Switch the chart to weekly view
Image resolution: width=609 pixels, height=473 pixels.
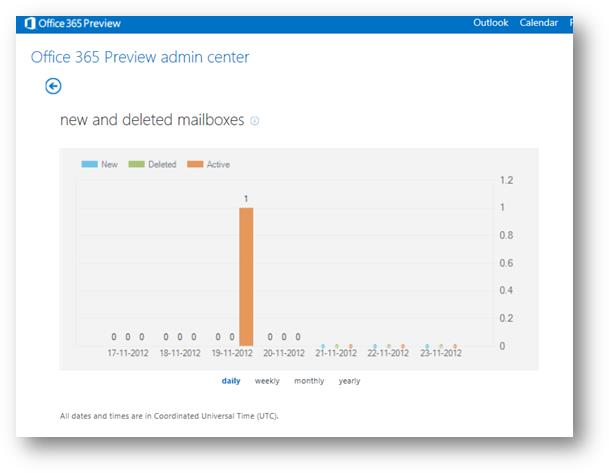coord(267,381)
